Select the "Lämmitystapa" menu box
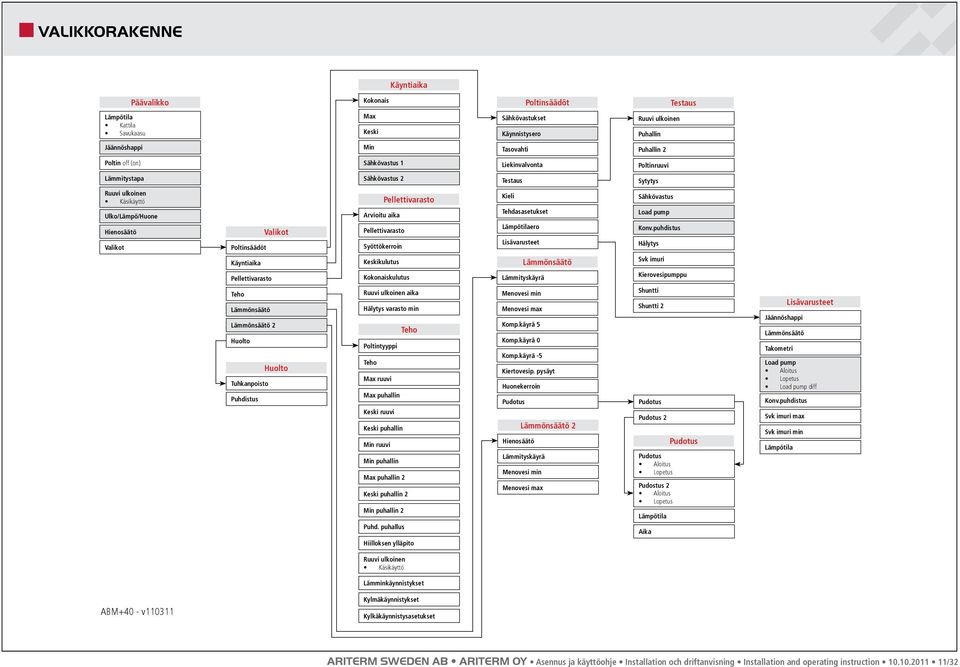This screenshot has width=960, height=667. click(150, 178)
